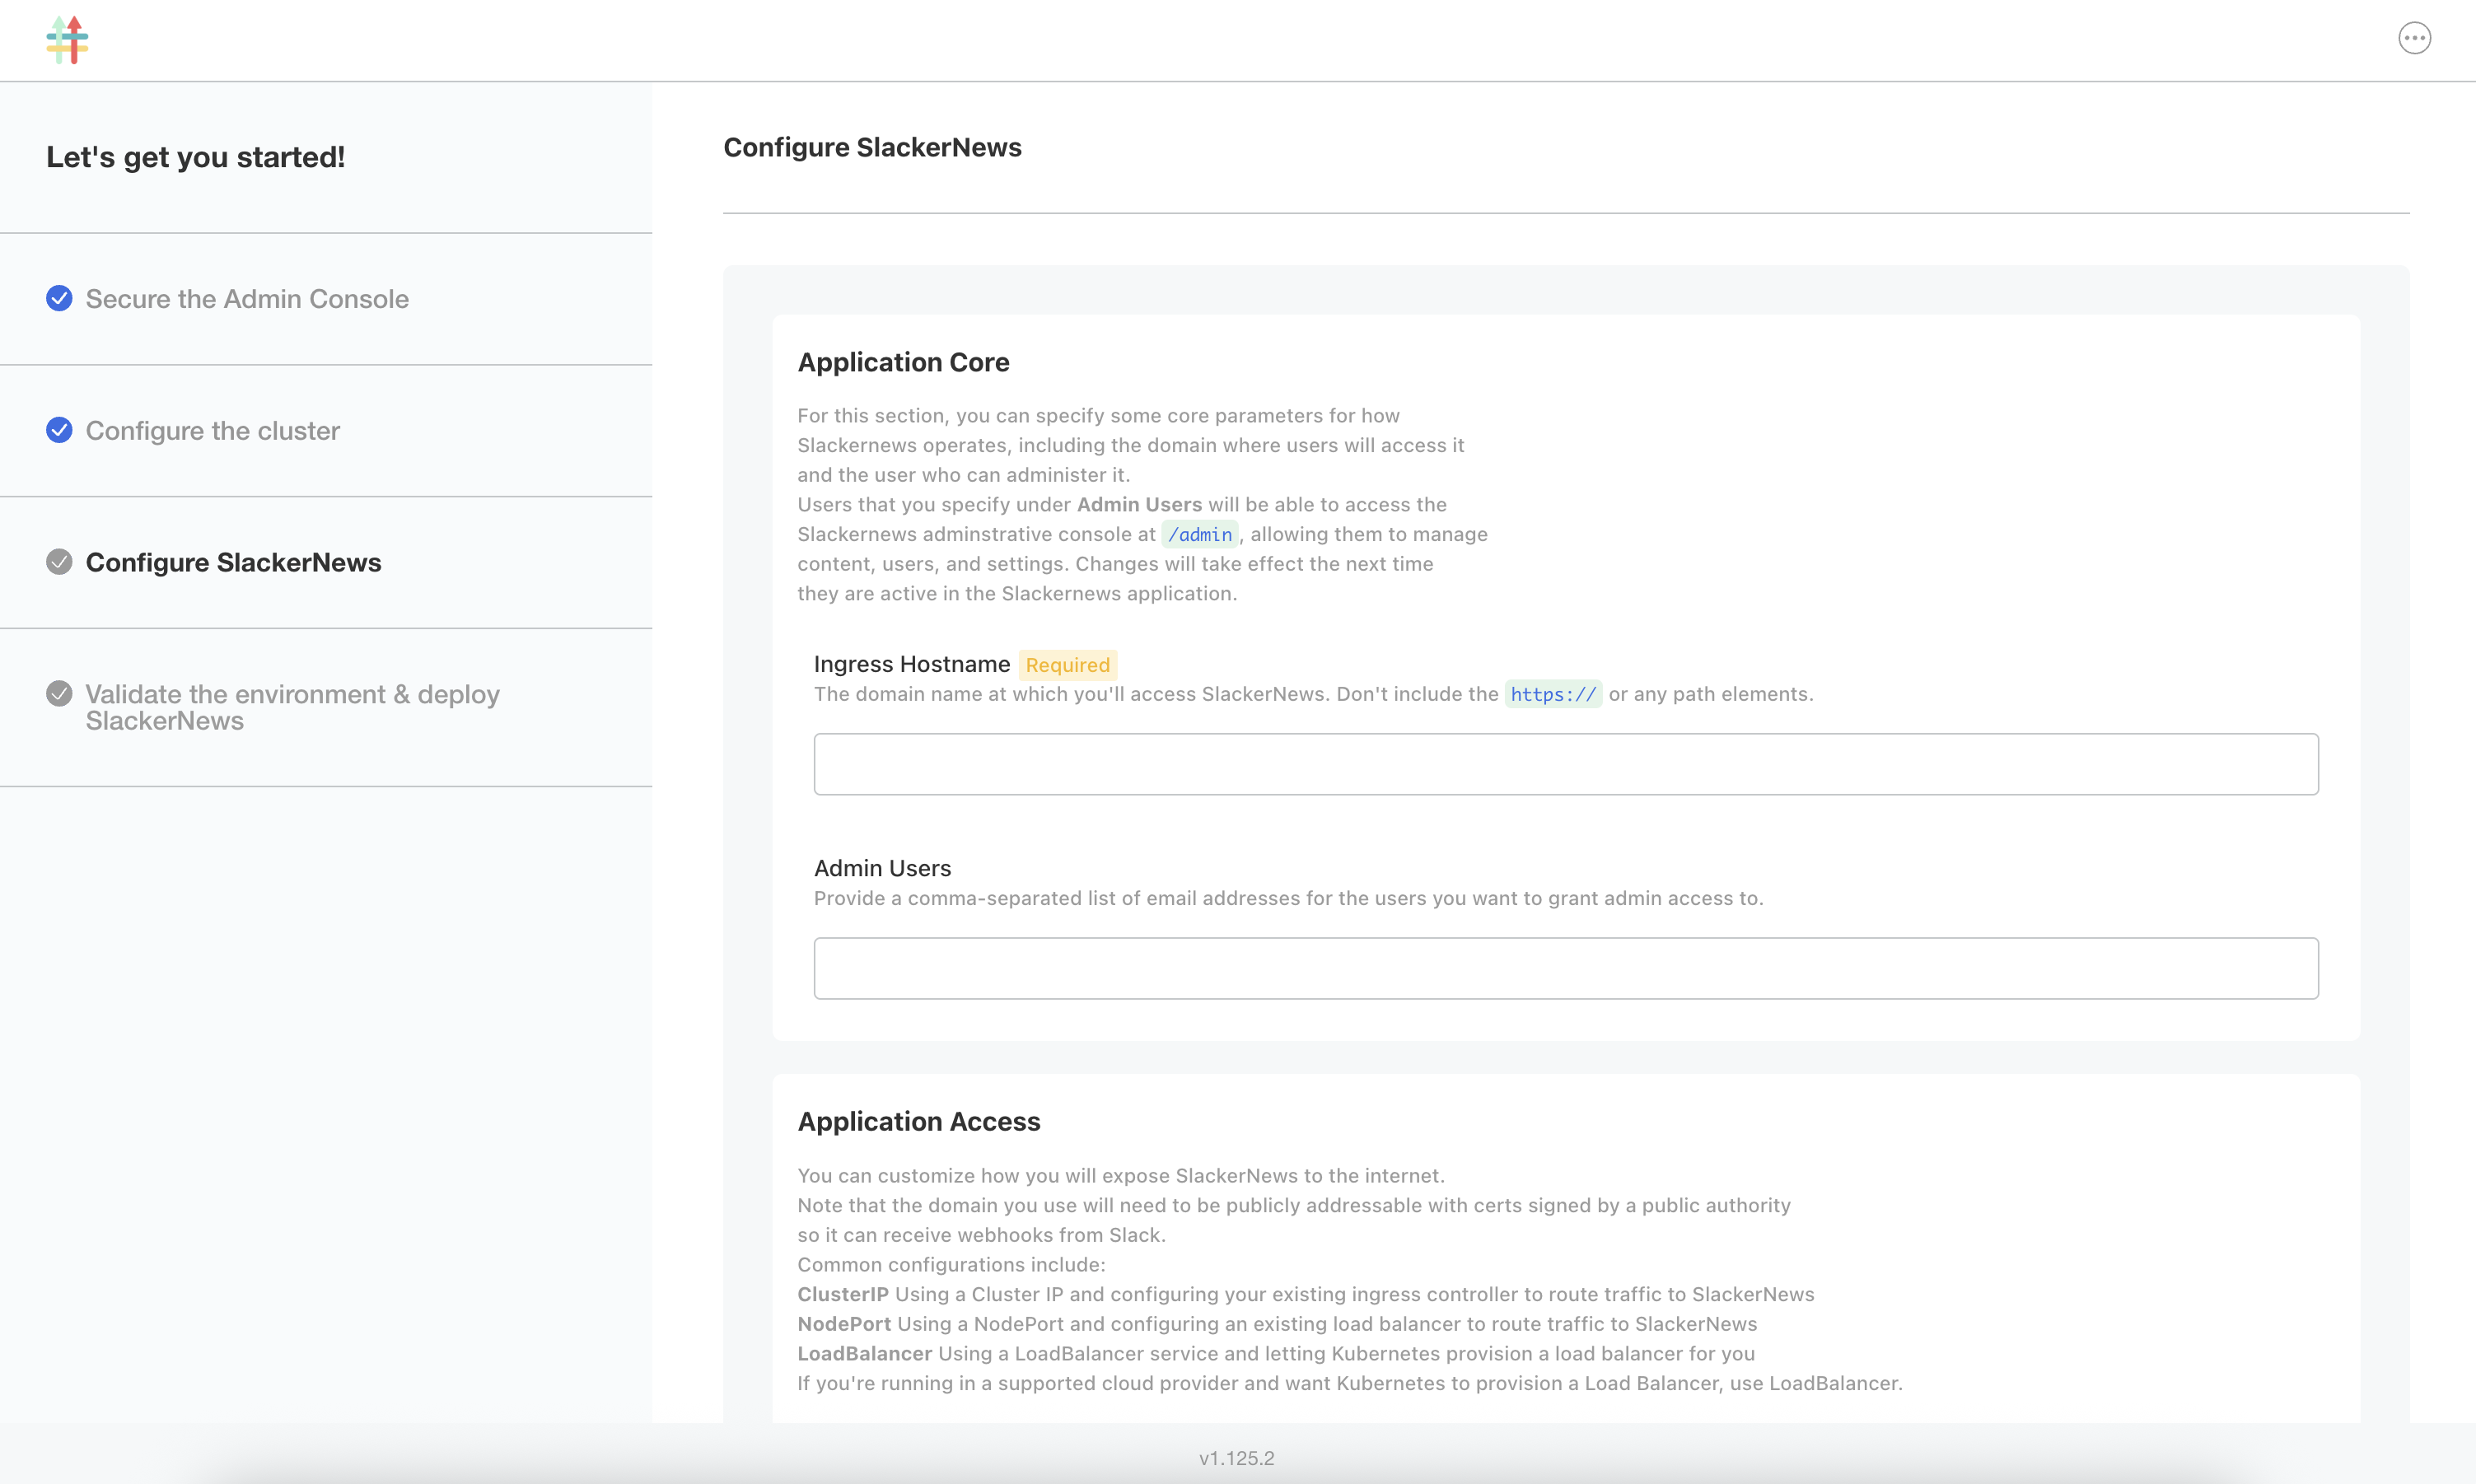
Task: Click the Application Access section heading
Action: 918,1121
